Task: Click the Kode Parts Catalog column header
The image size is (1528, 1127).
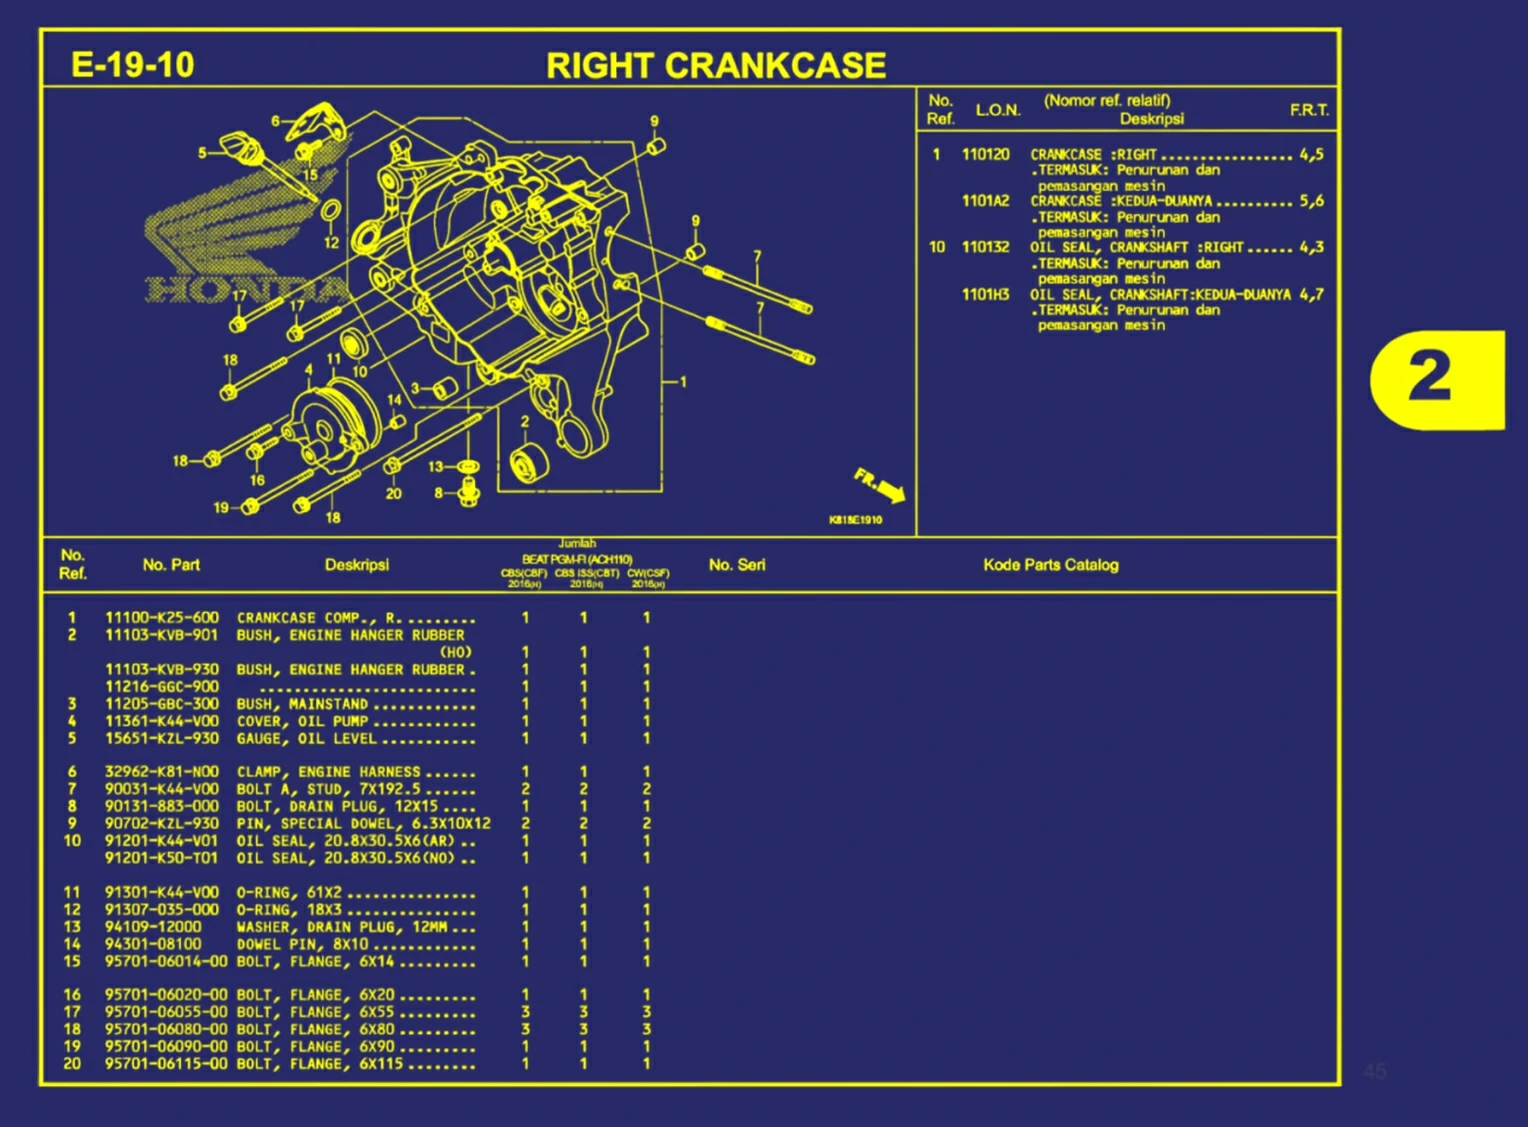Action: point(1050,565)
